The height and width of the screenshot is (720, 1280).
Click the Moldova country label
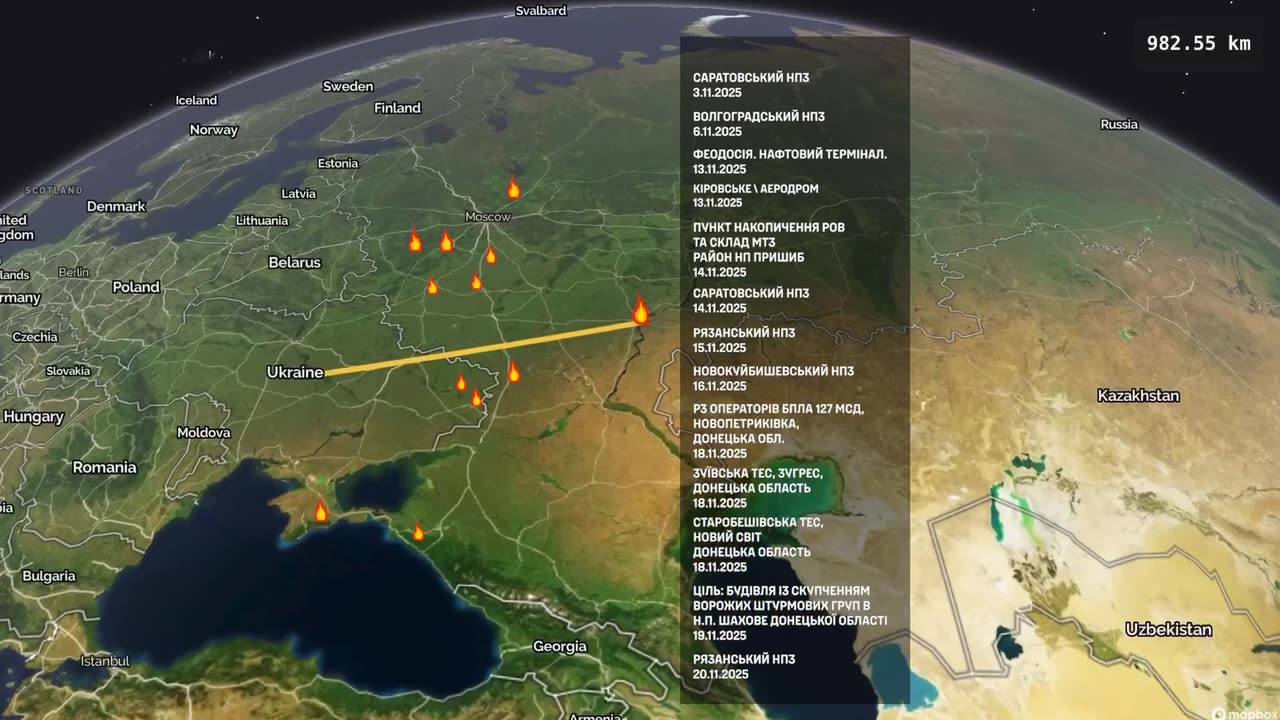[204, 433]
